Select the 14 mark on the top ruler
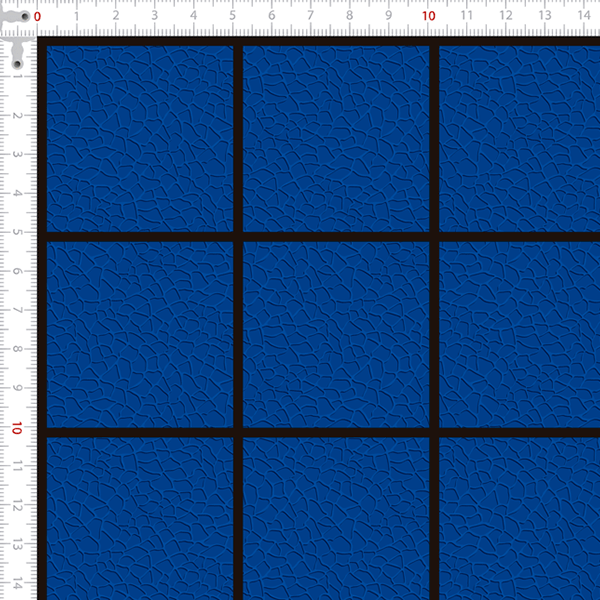 (x=584, y=16)
